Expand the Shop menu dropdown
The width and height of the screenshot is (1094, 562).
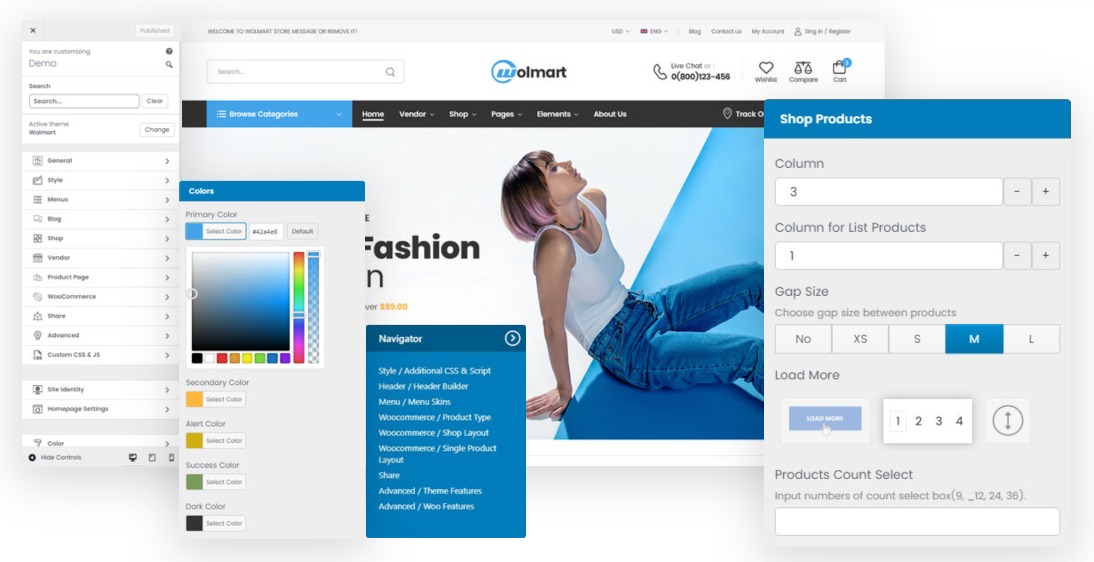(x=463, y=114)
